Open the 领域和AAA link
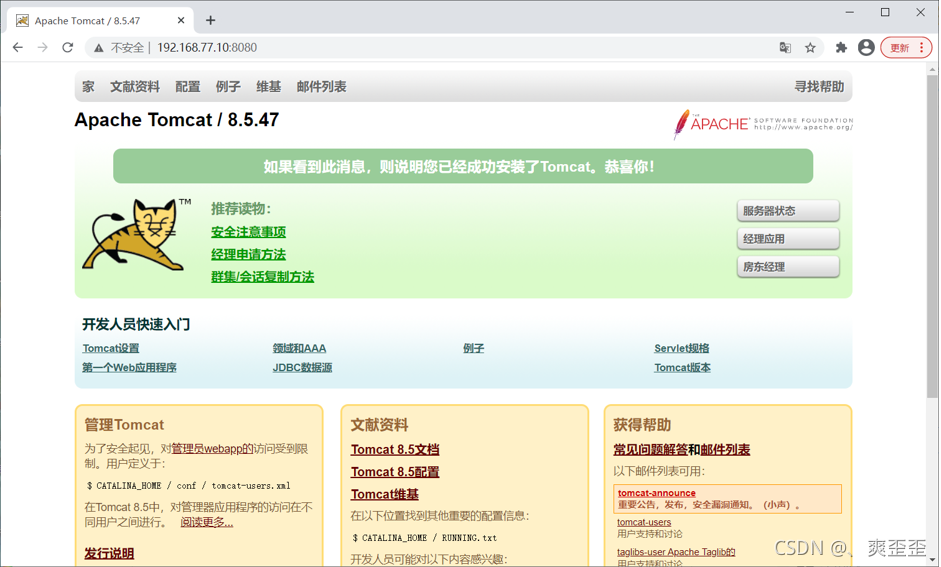This screenshot has height=567, width=941. pos(299,348)
